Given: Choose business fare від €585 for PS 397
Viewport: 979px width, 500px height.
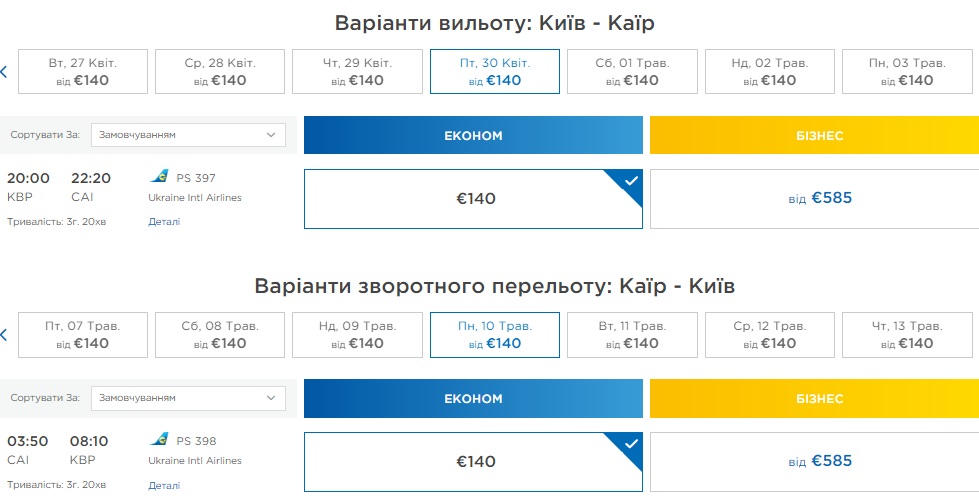Looking at the screenshot, I should tap(813, 199).
